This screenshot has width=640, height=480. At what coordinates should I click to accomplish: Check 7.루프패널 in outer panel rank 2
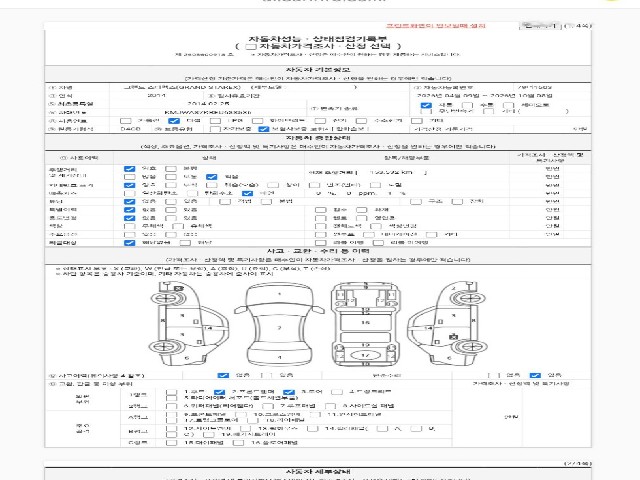[x=268, y=406]
